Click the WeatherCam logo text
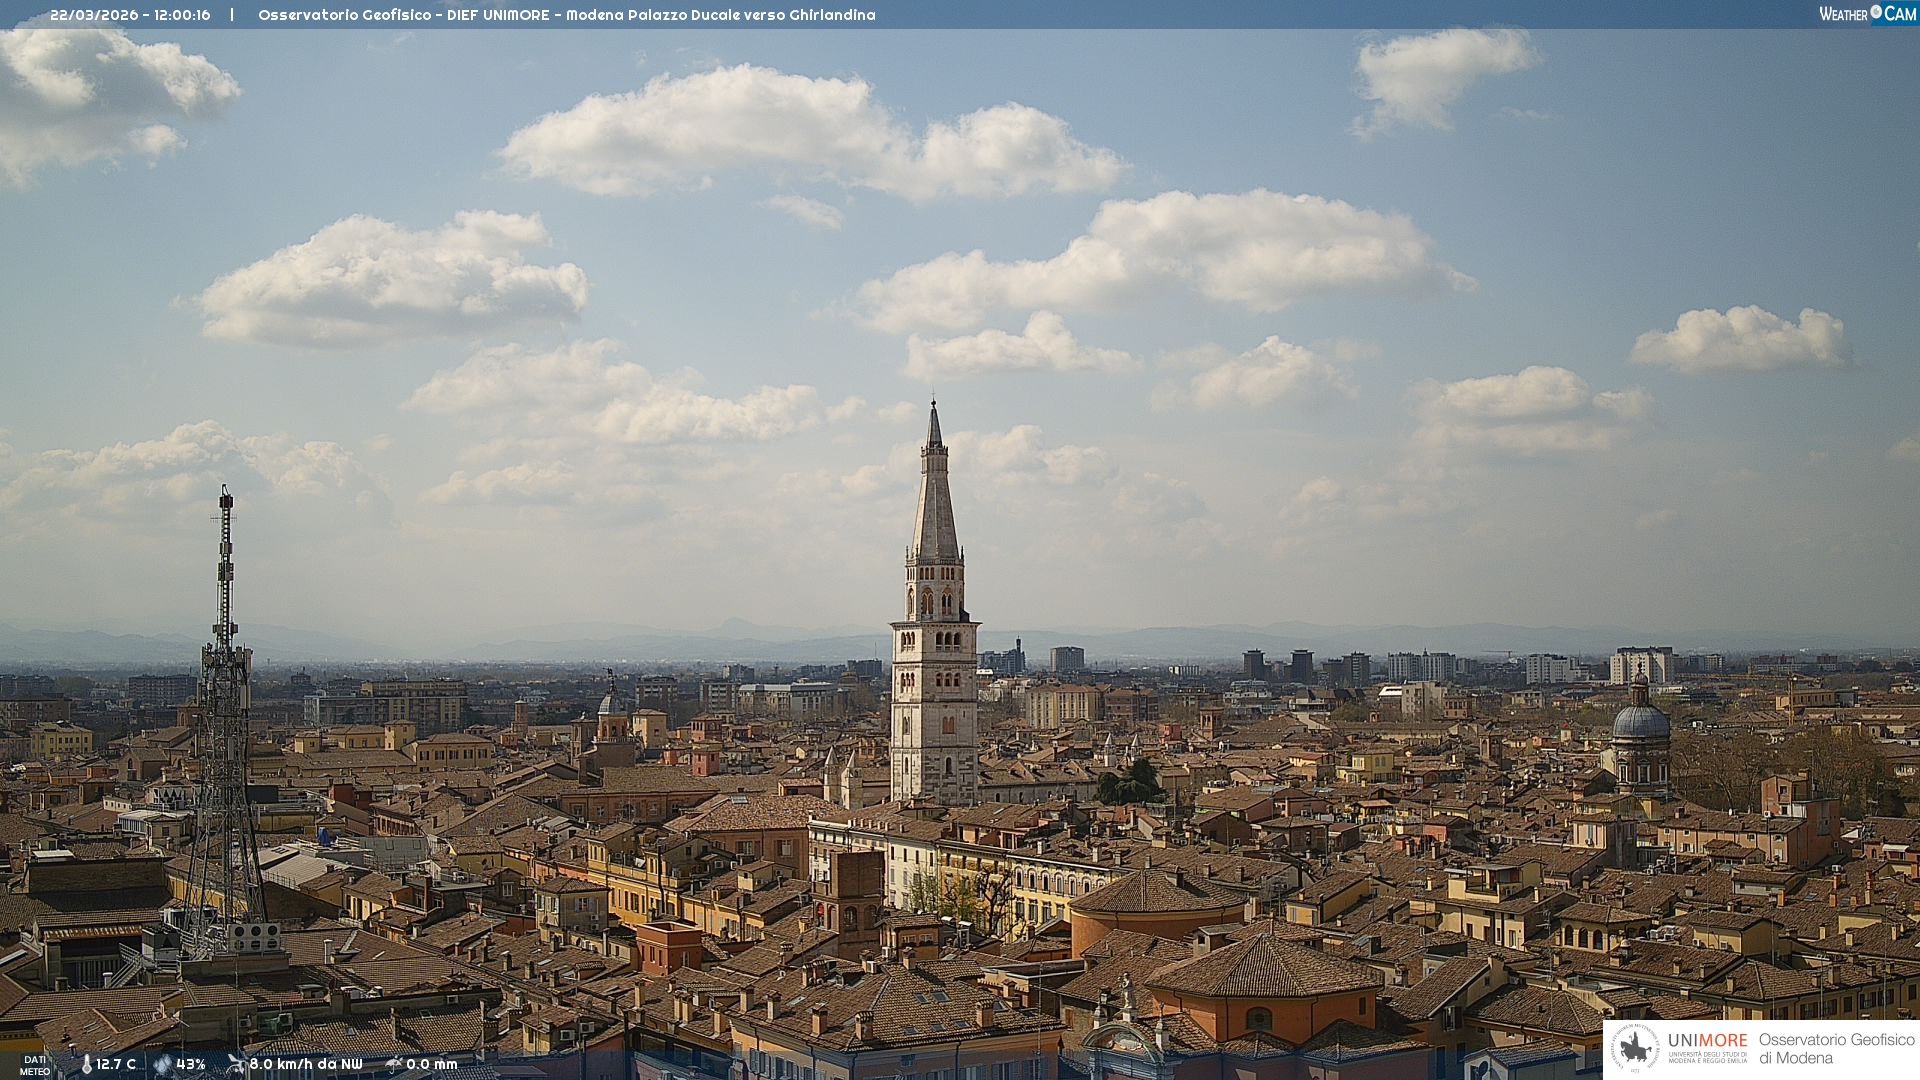The height and width of the screenshot is (1080, 1920). pos(1844,14)
